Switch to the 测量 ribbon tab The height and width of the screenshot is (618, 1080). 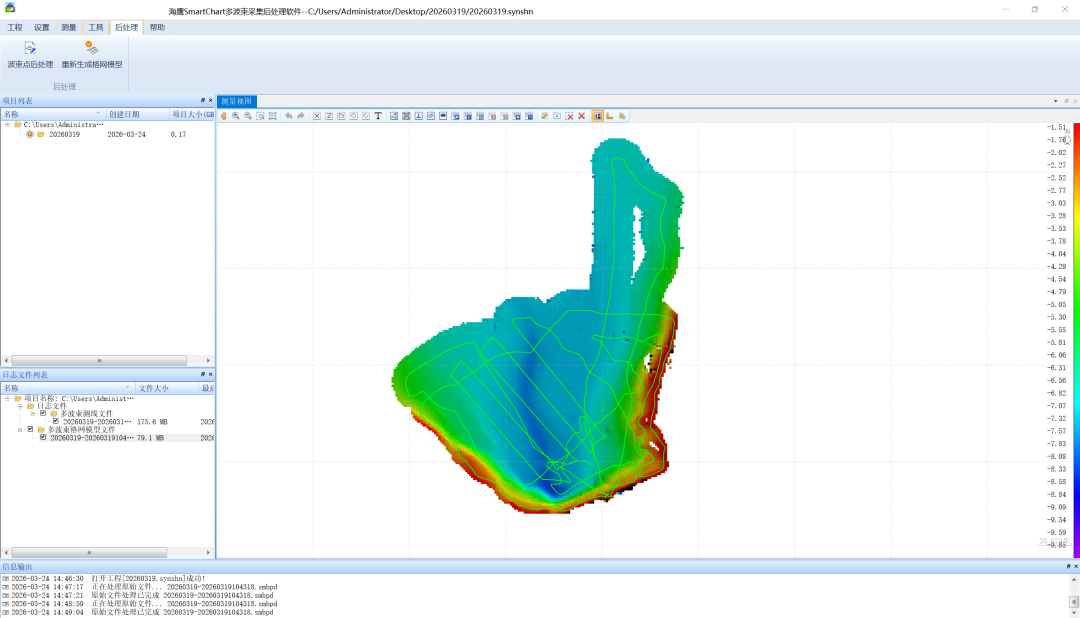pyautogui.click(x=69, y=28)
